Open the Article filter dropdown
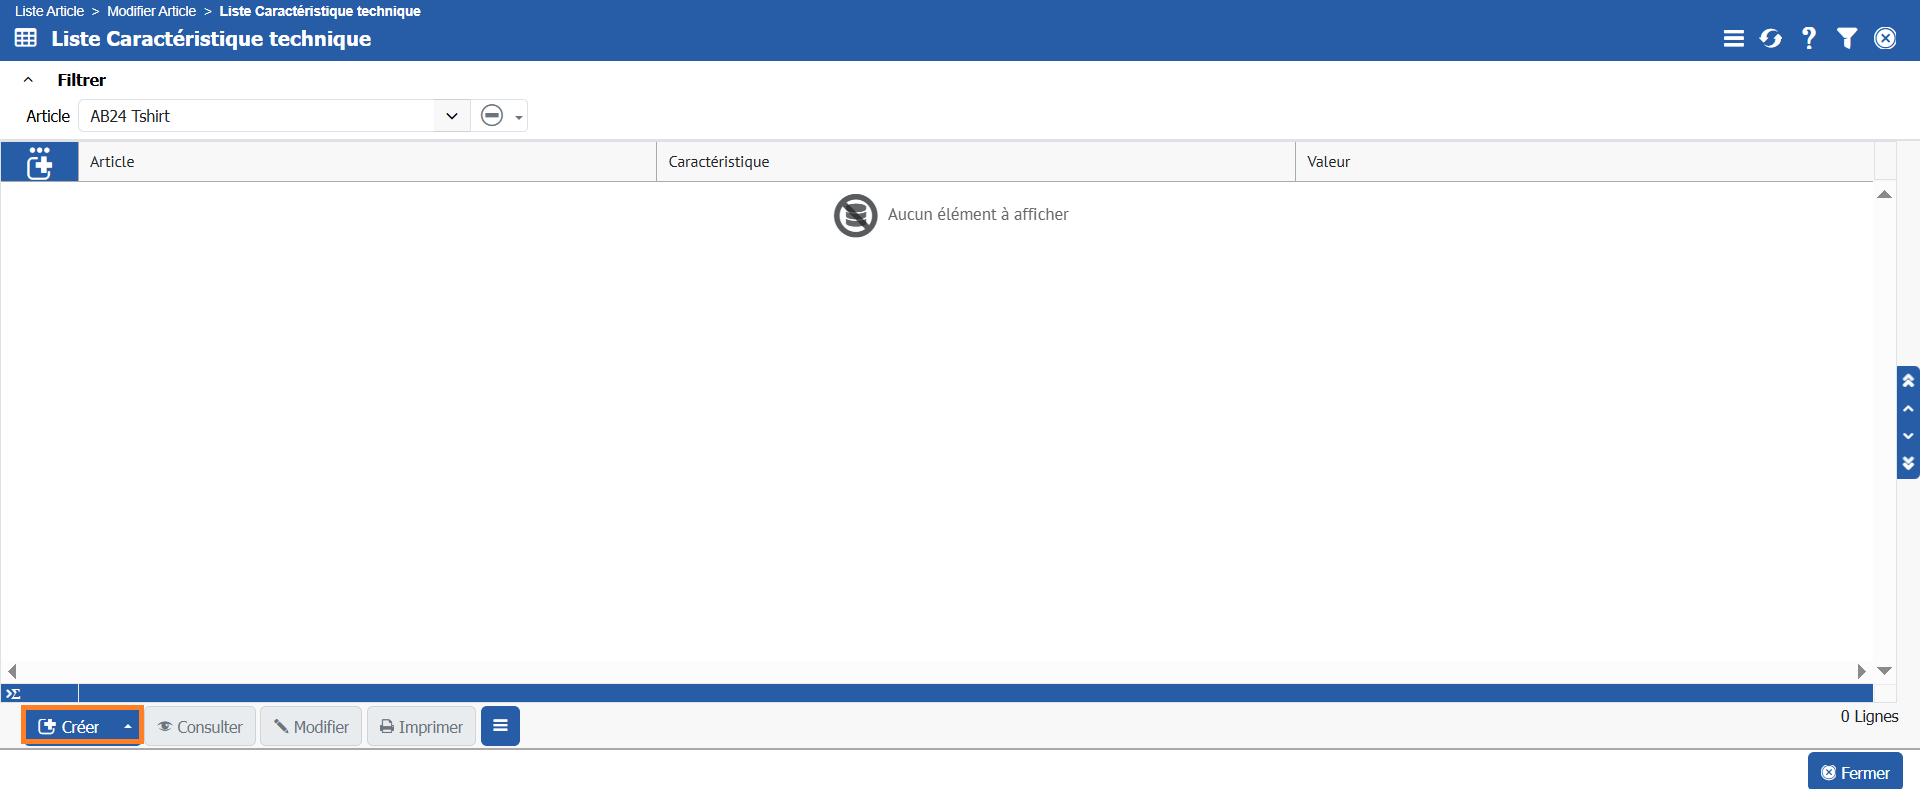This screenshot has width=1924, height=794. [x=453, y=116]
